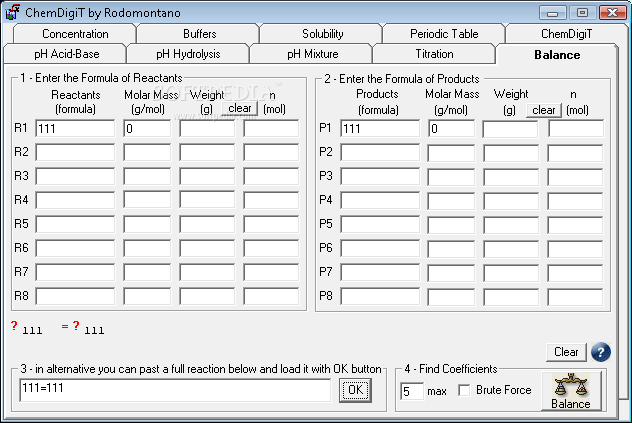Click the P3 product formula field
The height and width of the screenshot is (423, 632).
[x=380, y=177]
